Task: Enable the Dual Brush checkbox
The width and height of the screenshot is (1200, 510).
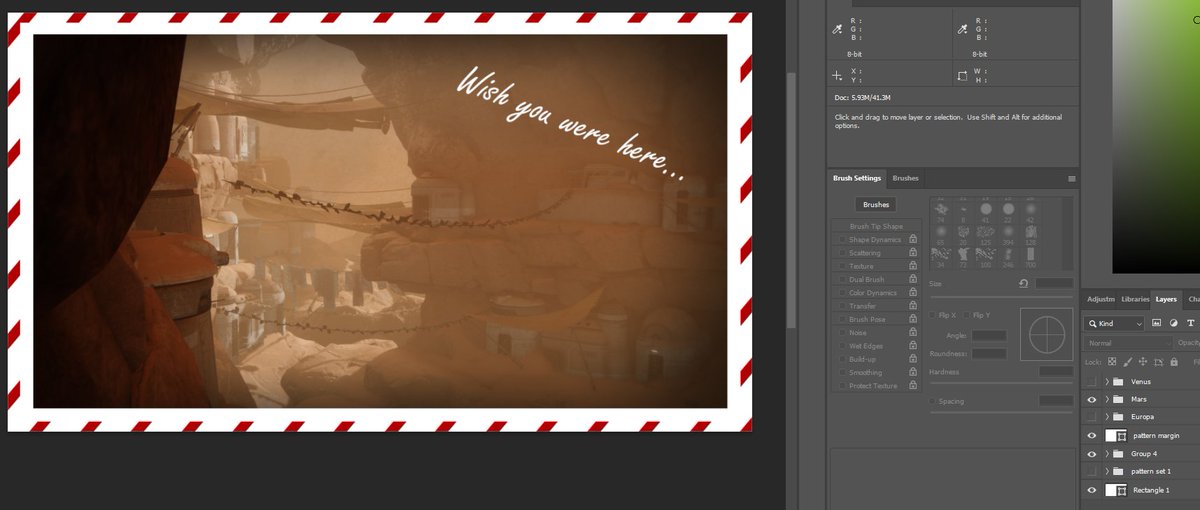Action: point(840,280)
